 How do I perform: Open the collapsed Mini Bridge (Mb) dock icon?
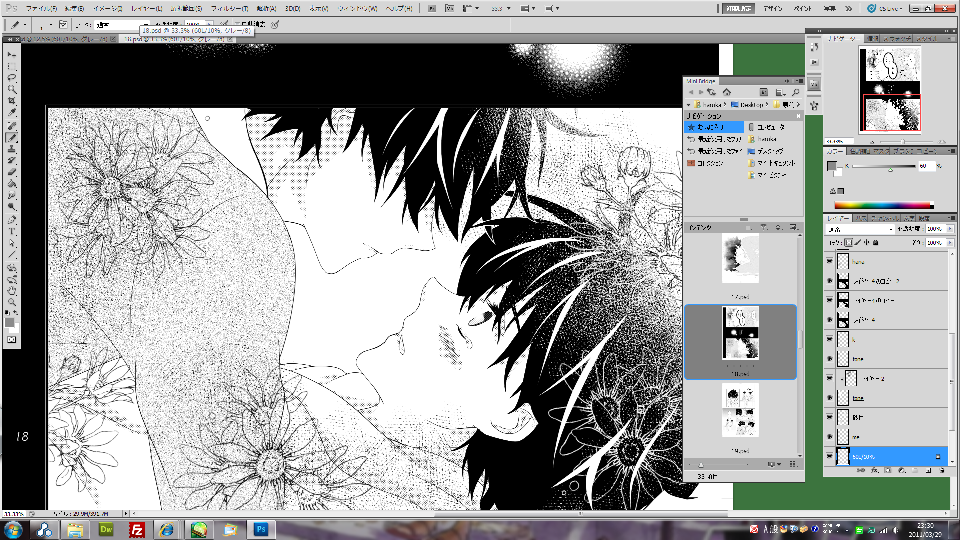(x=814, y=84)
